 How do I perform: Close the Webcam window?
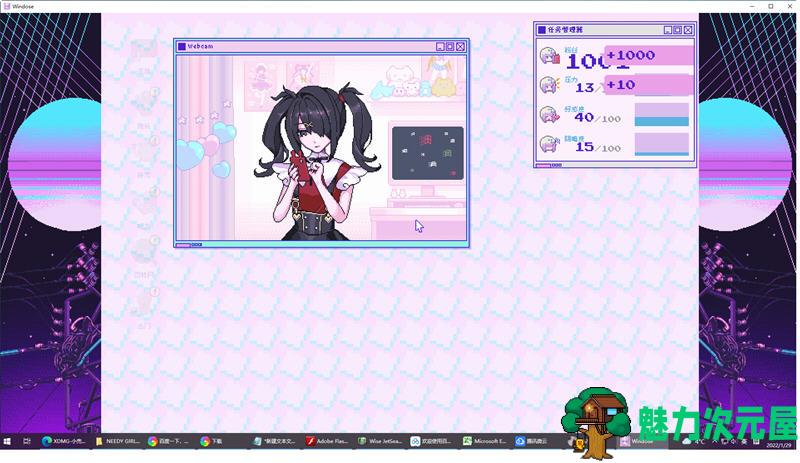460,46
